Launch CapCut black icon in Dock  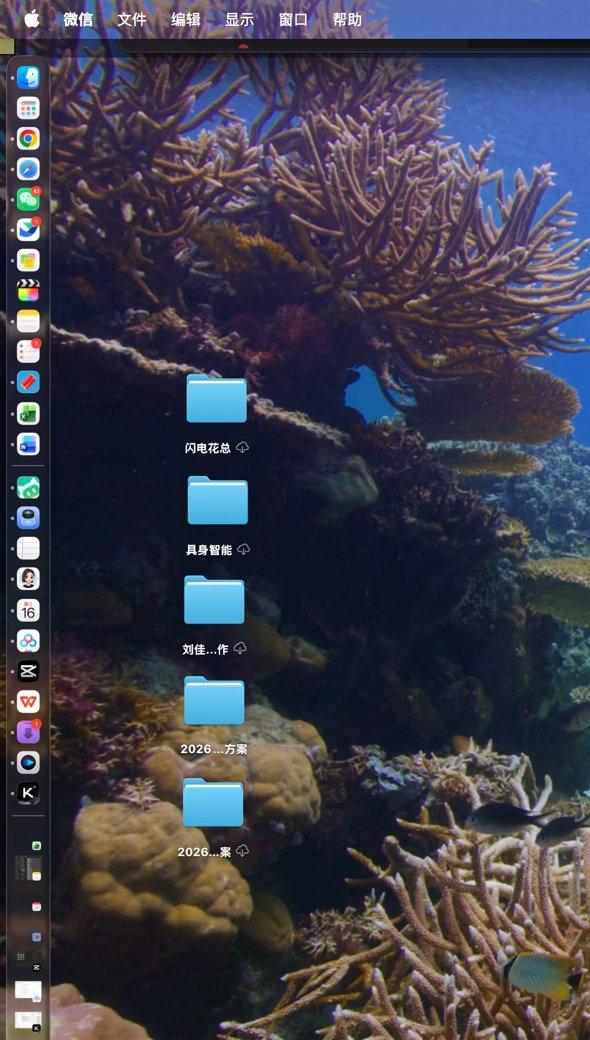pyautogui.click(x=28, y=671)
